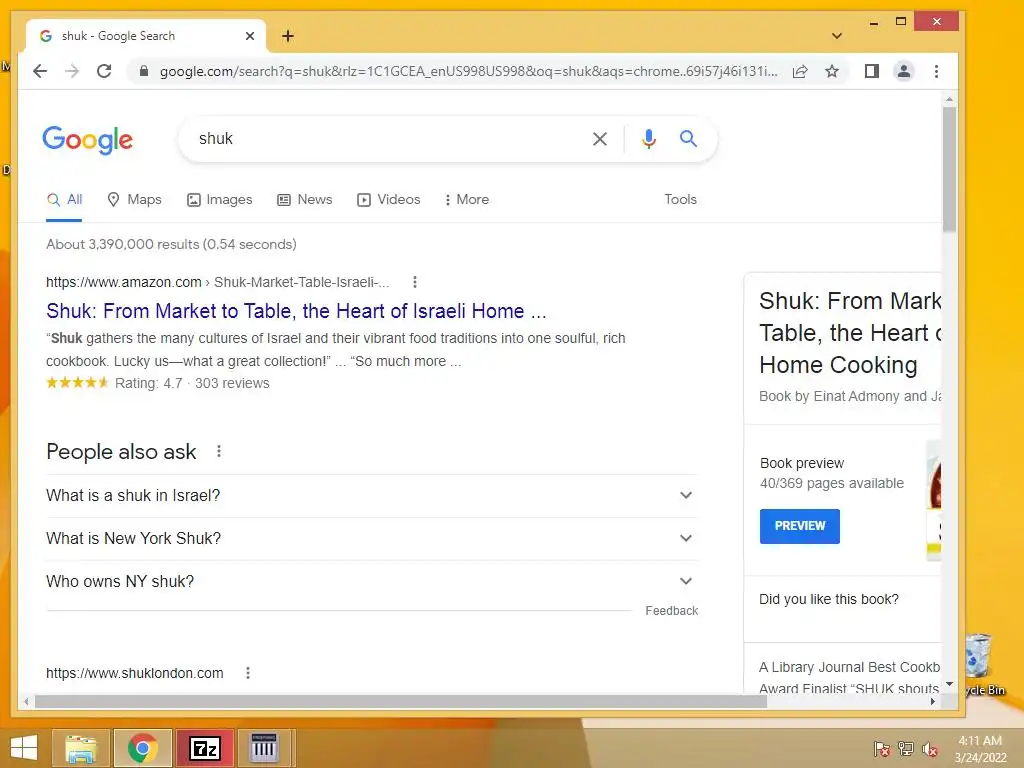Viewport: 1024px width, 768px height.
Task: Open Chrome three-dot menu
Action: [x=936, y=71]
